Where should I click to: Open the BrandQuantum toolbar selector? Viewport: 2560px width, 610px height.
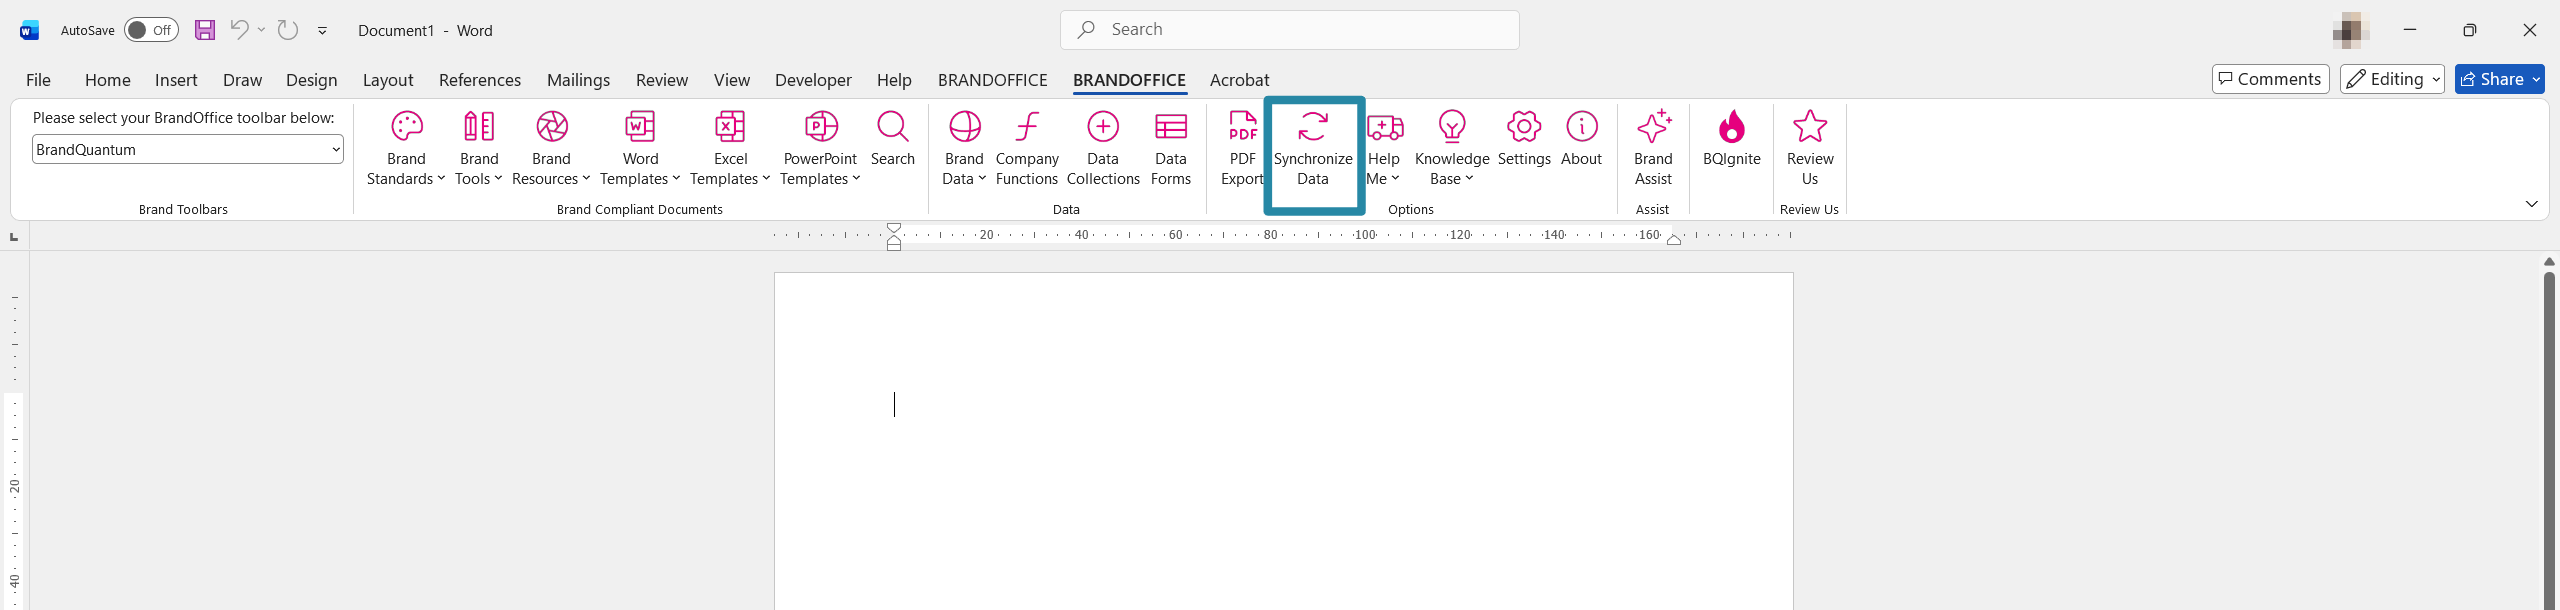(188, 150)
